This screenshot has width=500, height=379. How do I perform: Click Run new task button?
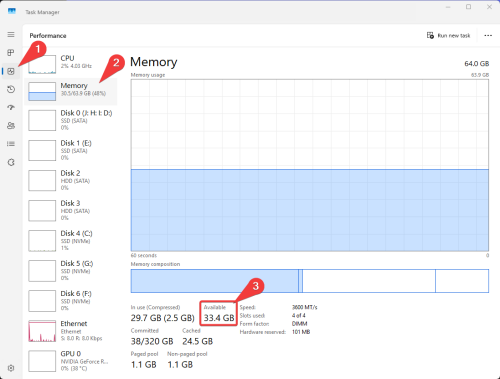click(x=448, y=35)
